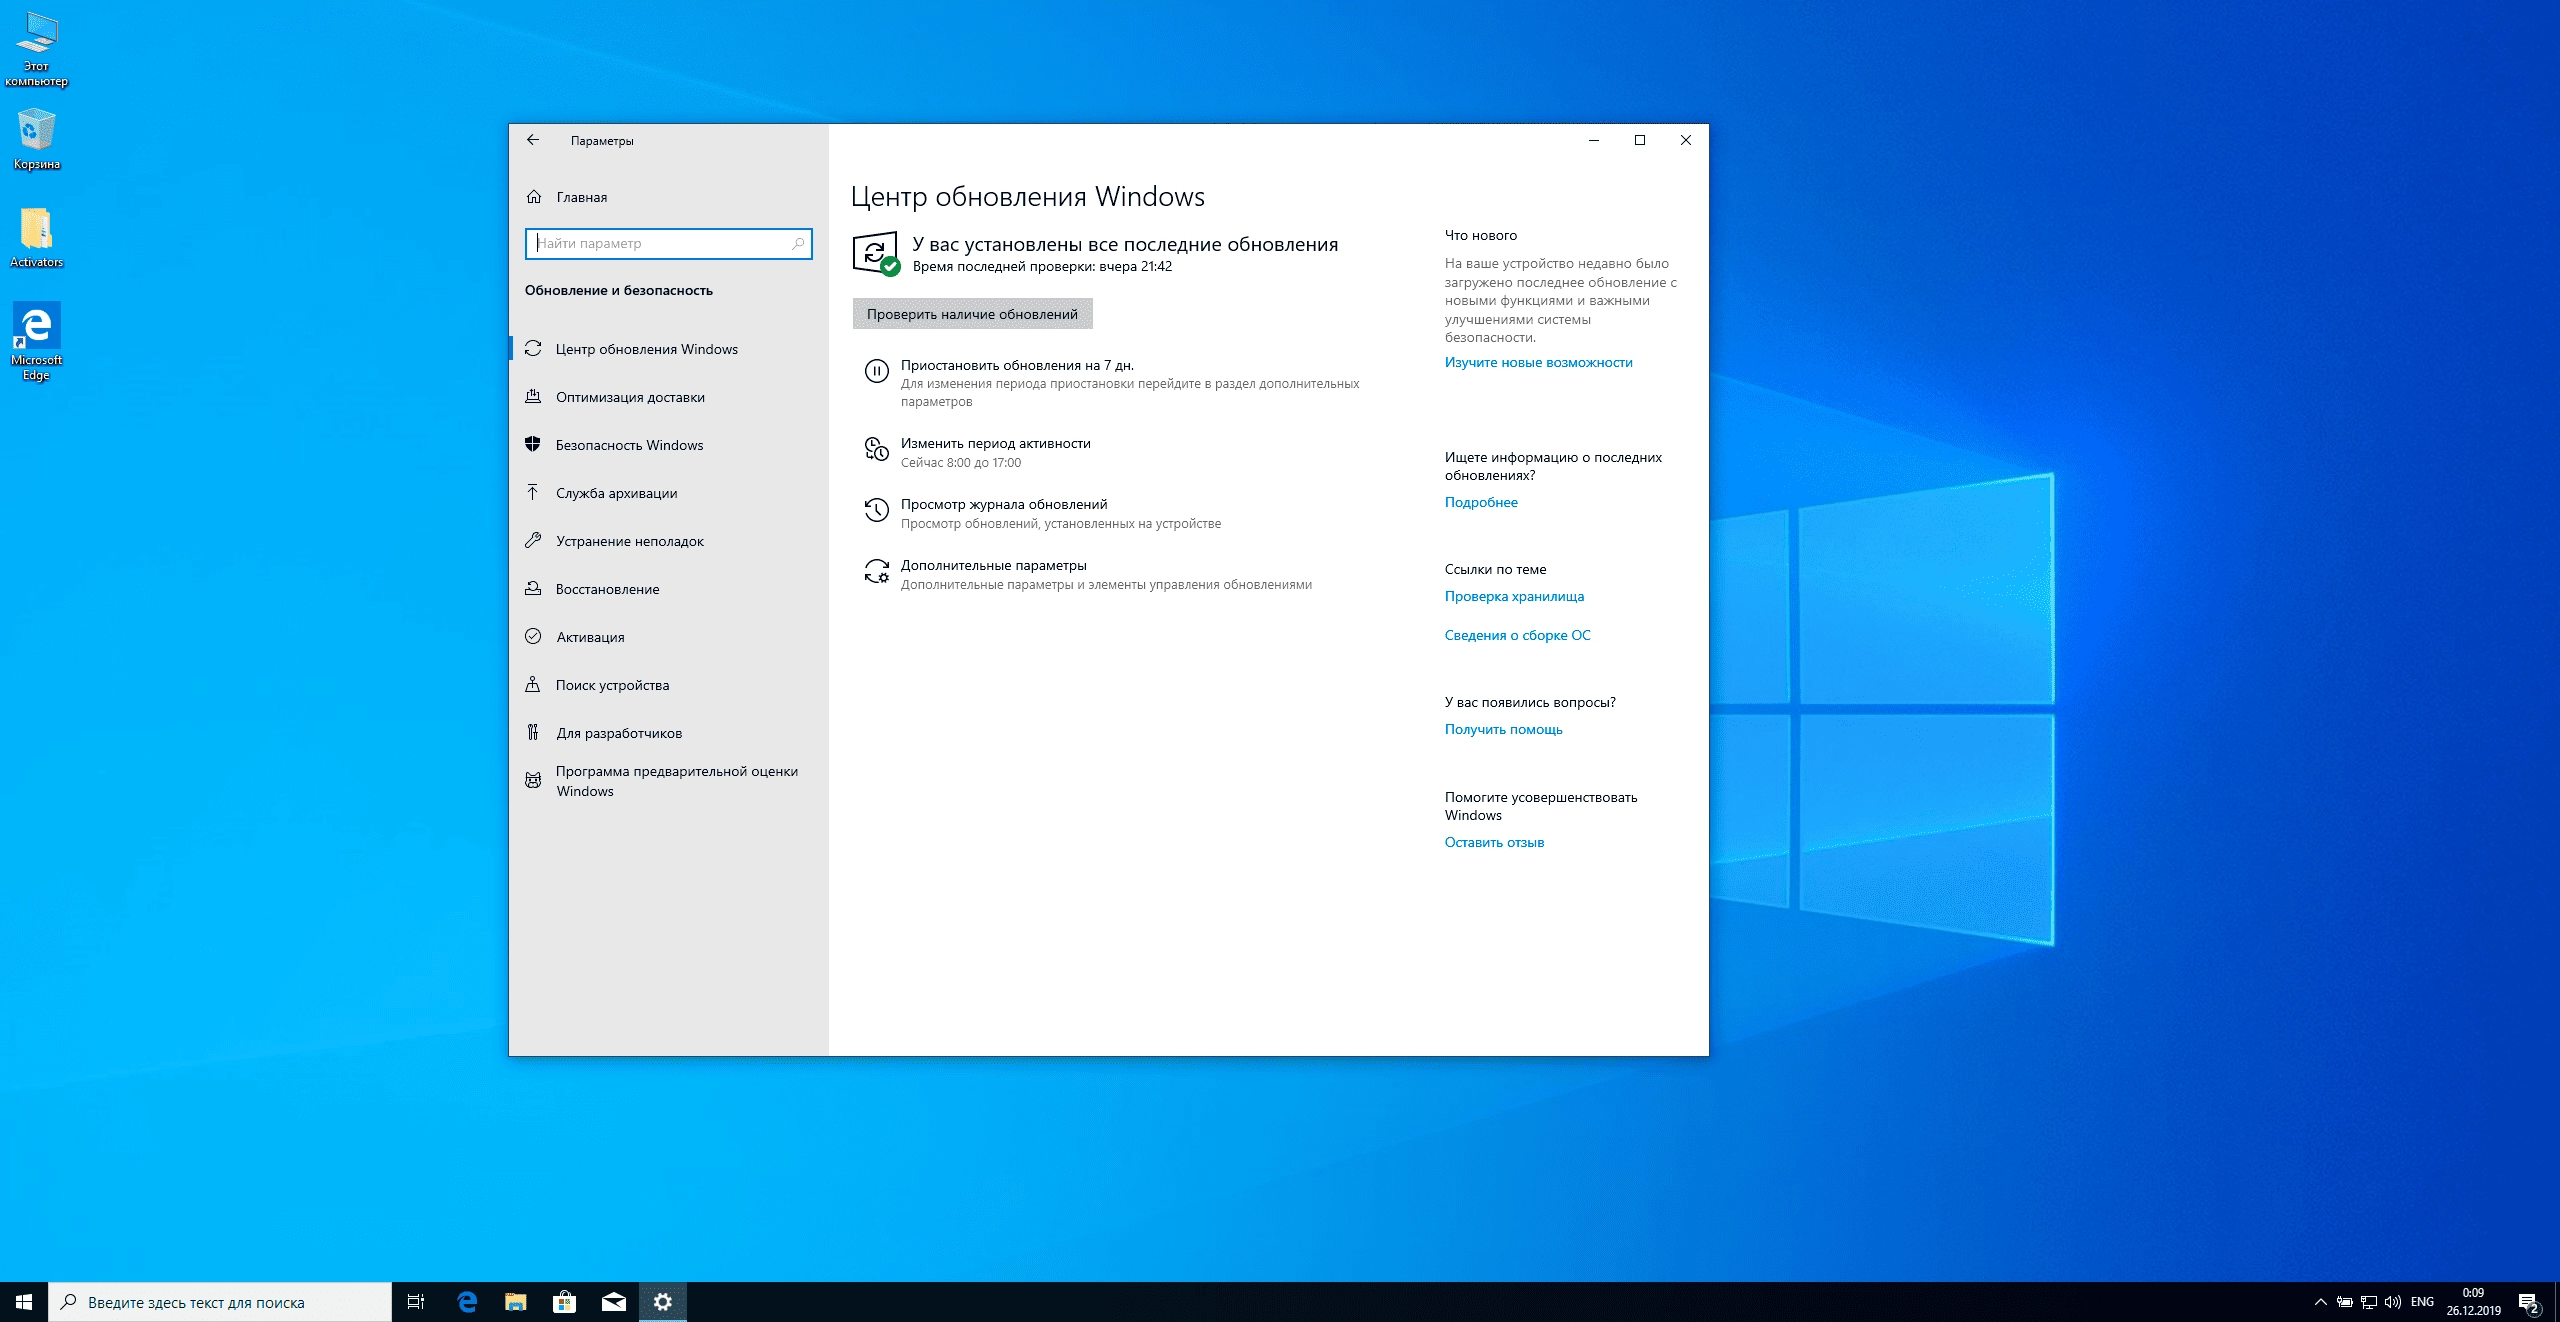Switch the ENG input language indicator
Screen dimensions: 2560x1322
[2423, 1302]
